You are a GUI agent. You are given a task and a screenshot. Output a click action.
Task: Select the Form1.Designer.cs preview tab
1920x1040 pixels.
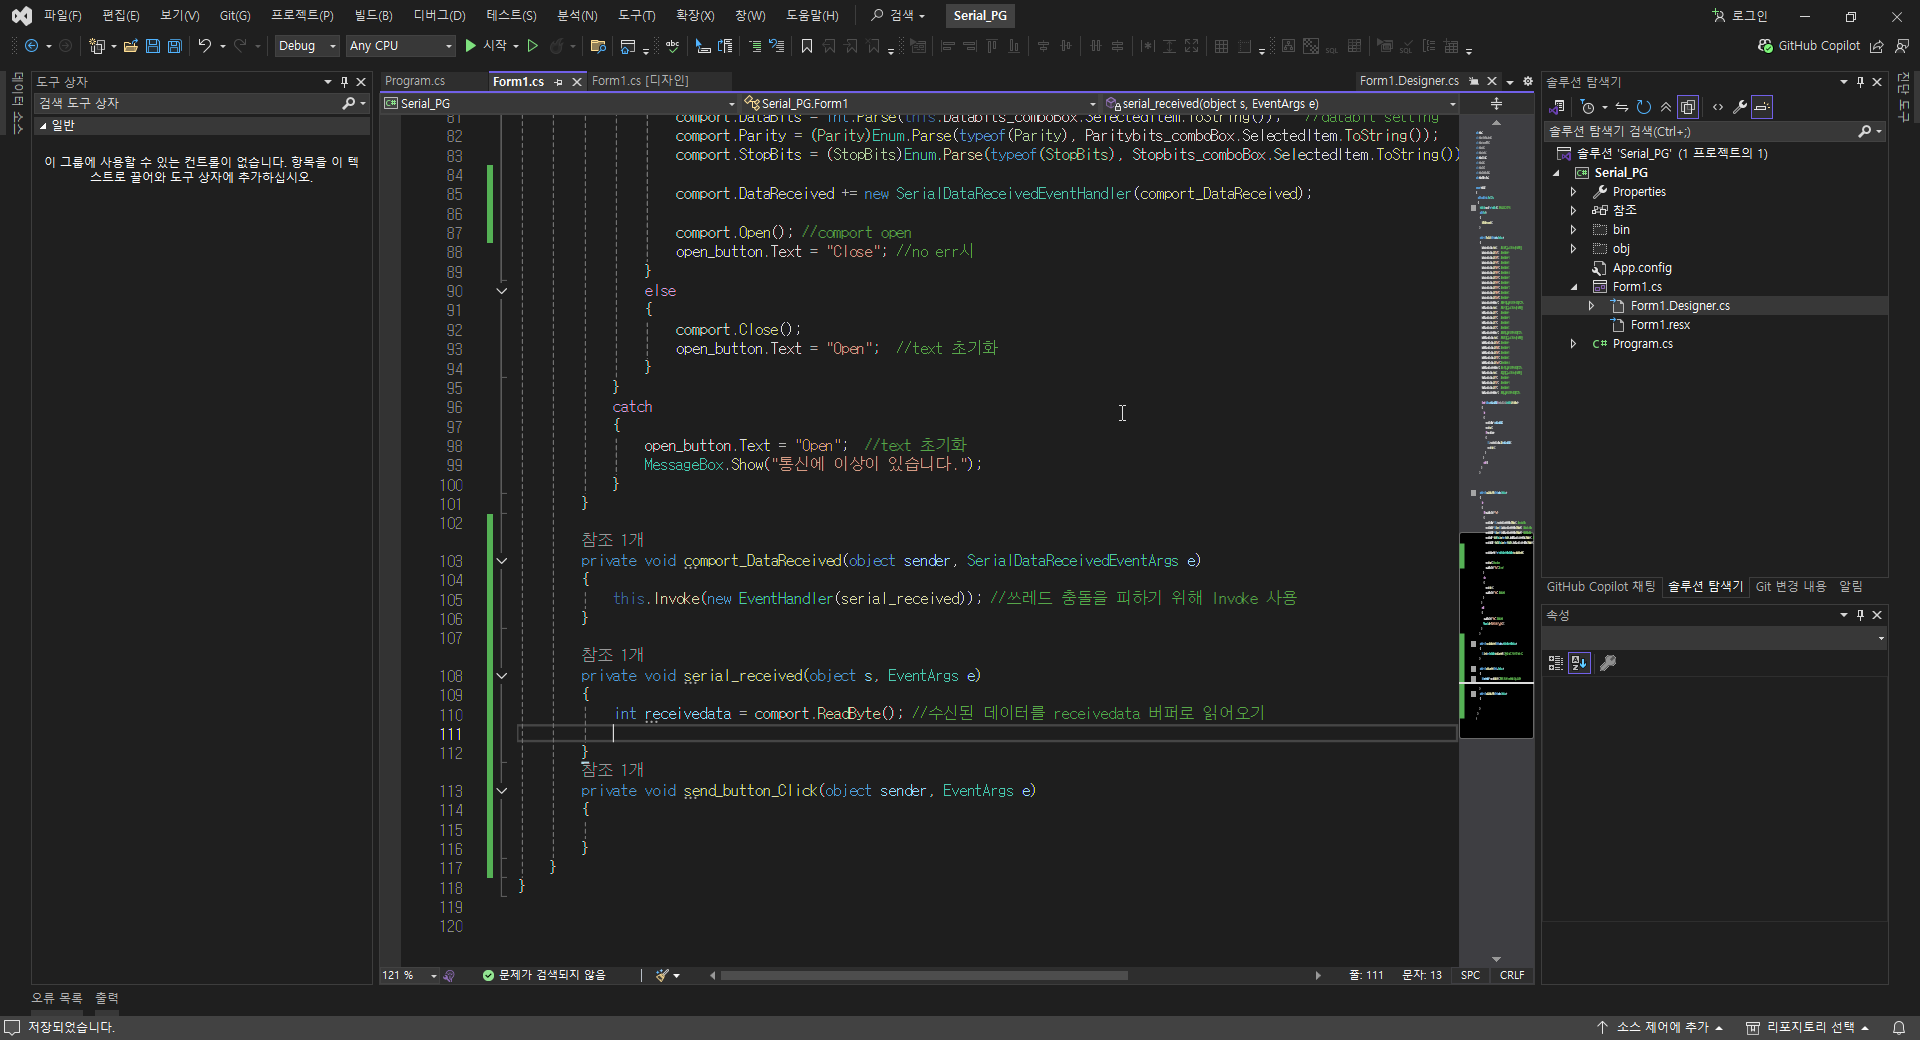(x=1409, y=81)
